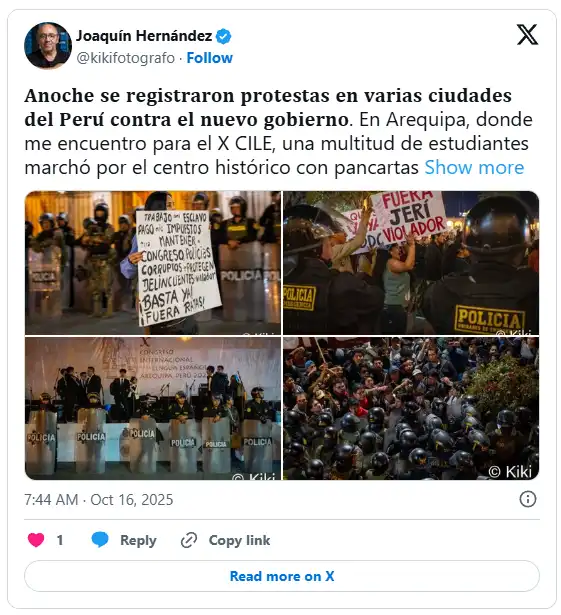The height and width of the screenshot is (615, 561).
Task: Open the X logo link
Action: click(527, 35)
